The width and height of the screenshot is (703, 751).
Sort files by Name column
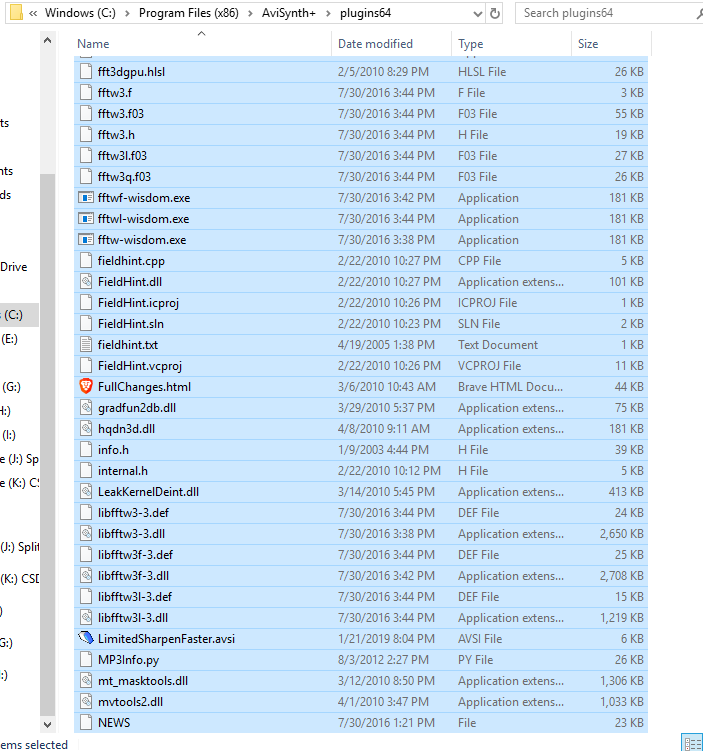point(93,44)
